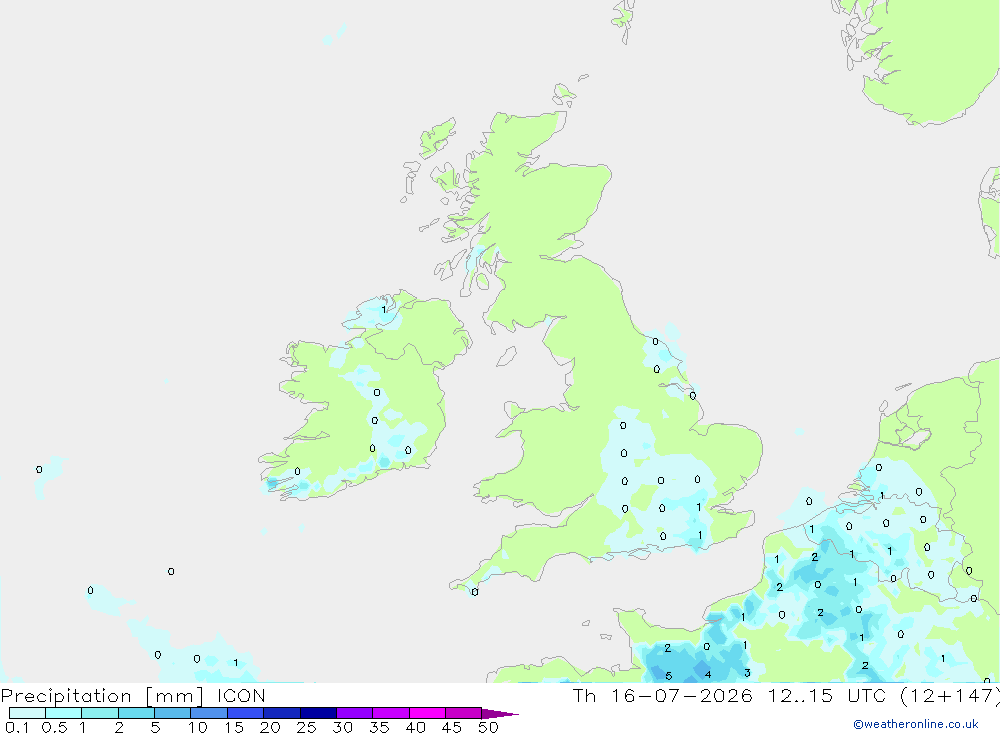Click the "50" legend scale label
The height and width of the screenshot is (733, 1000).
(x=488, y=727)
